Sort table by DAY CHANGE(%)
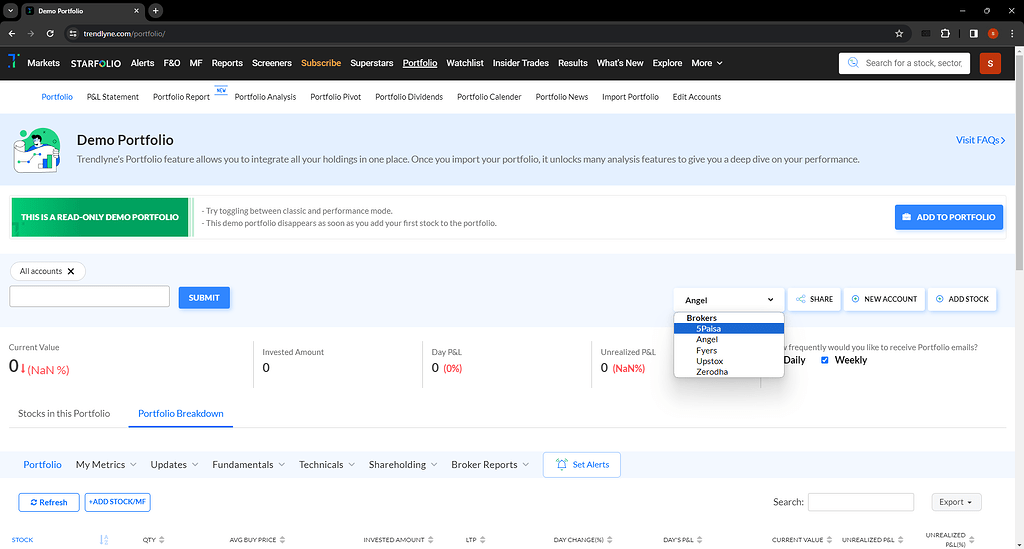Screen dimensions: 1024x549 coord(609,540)
